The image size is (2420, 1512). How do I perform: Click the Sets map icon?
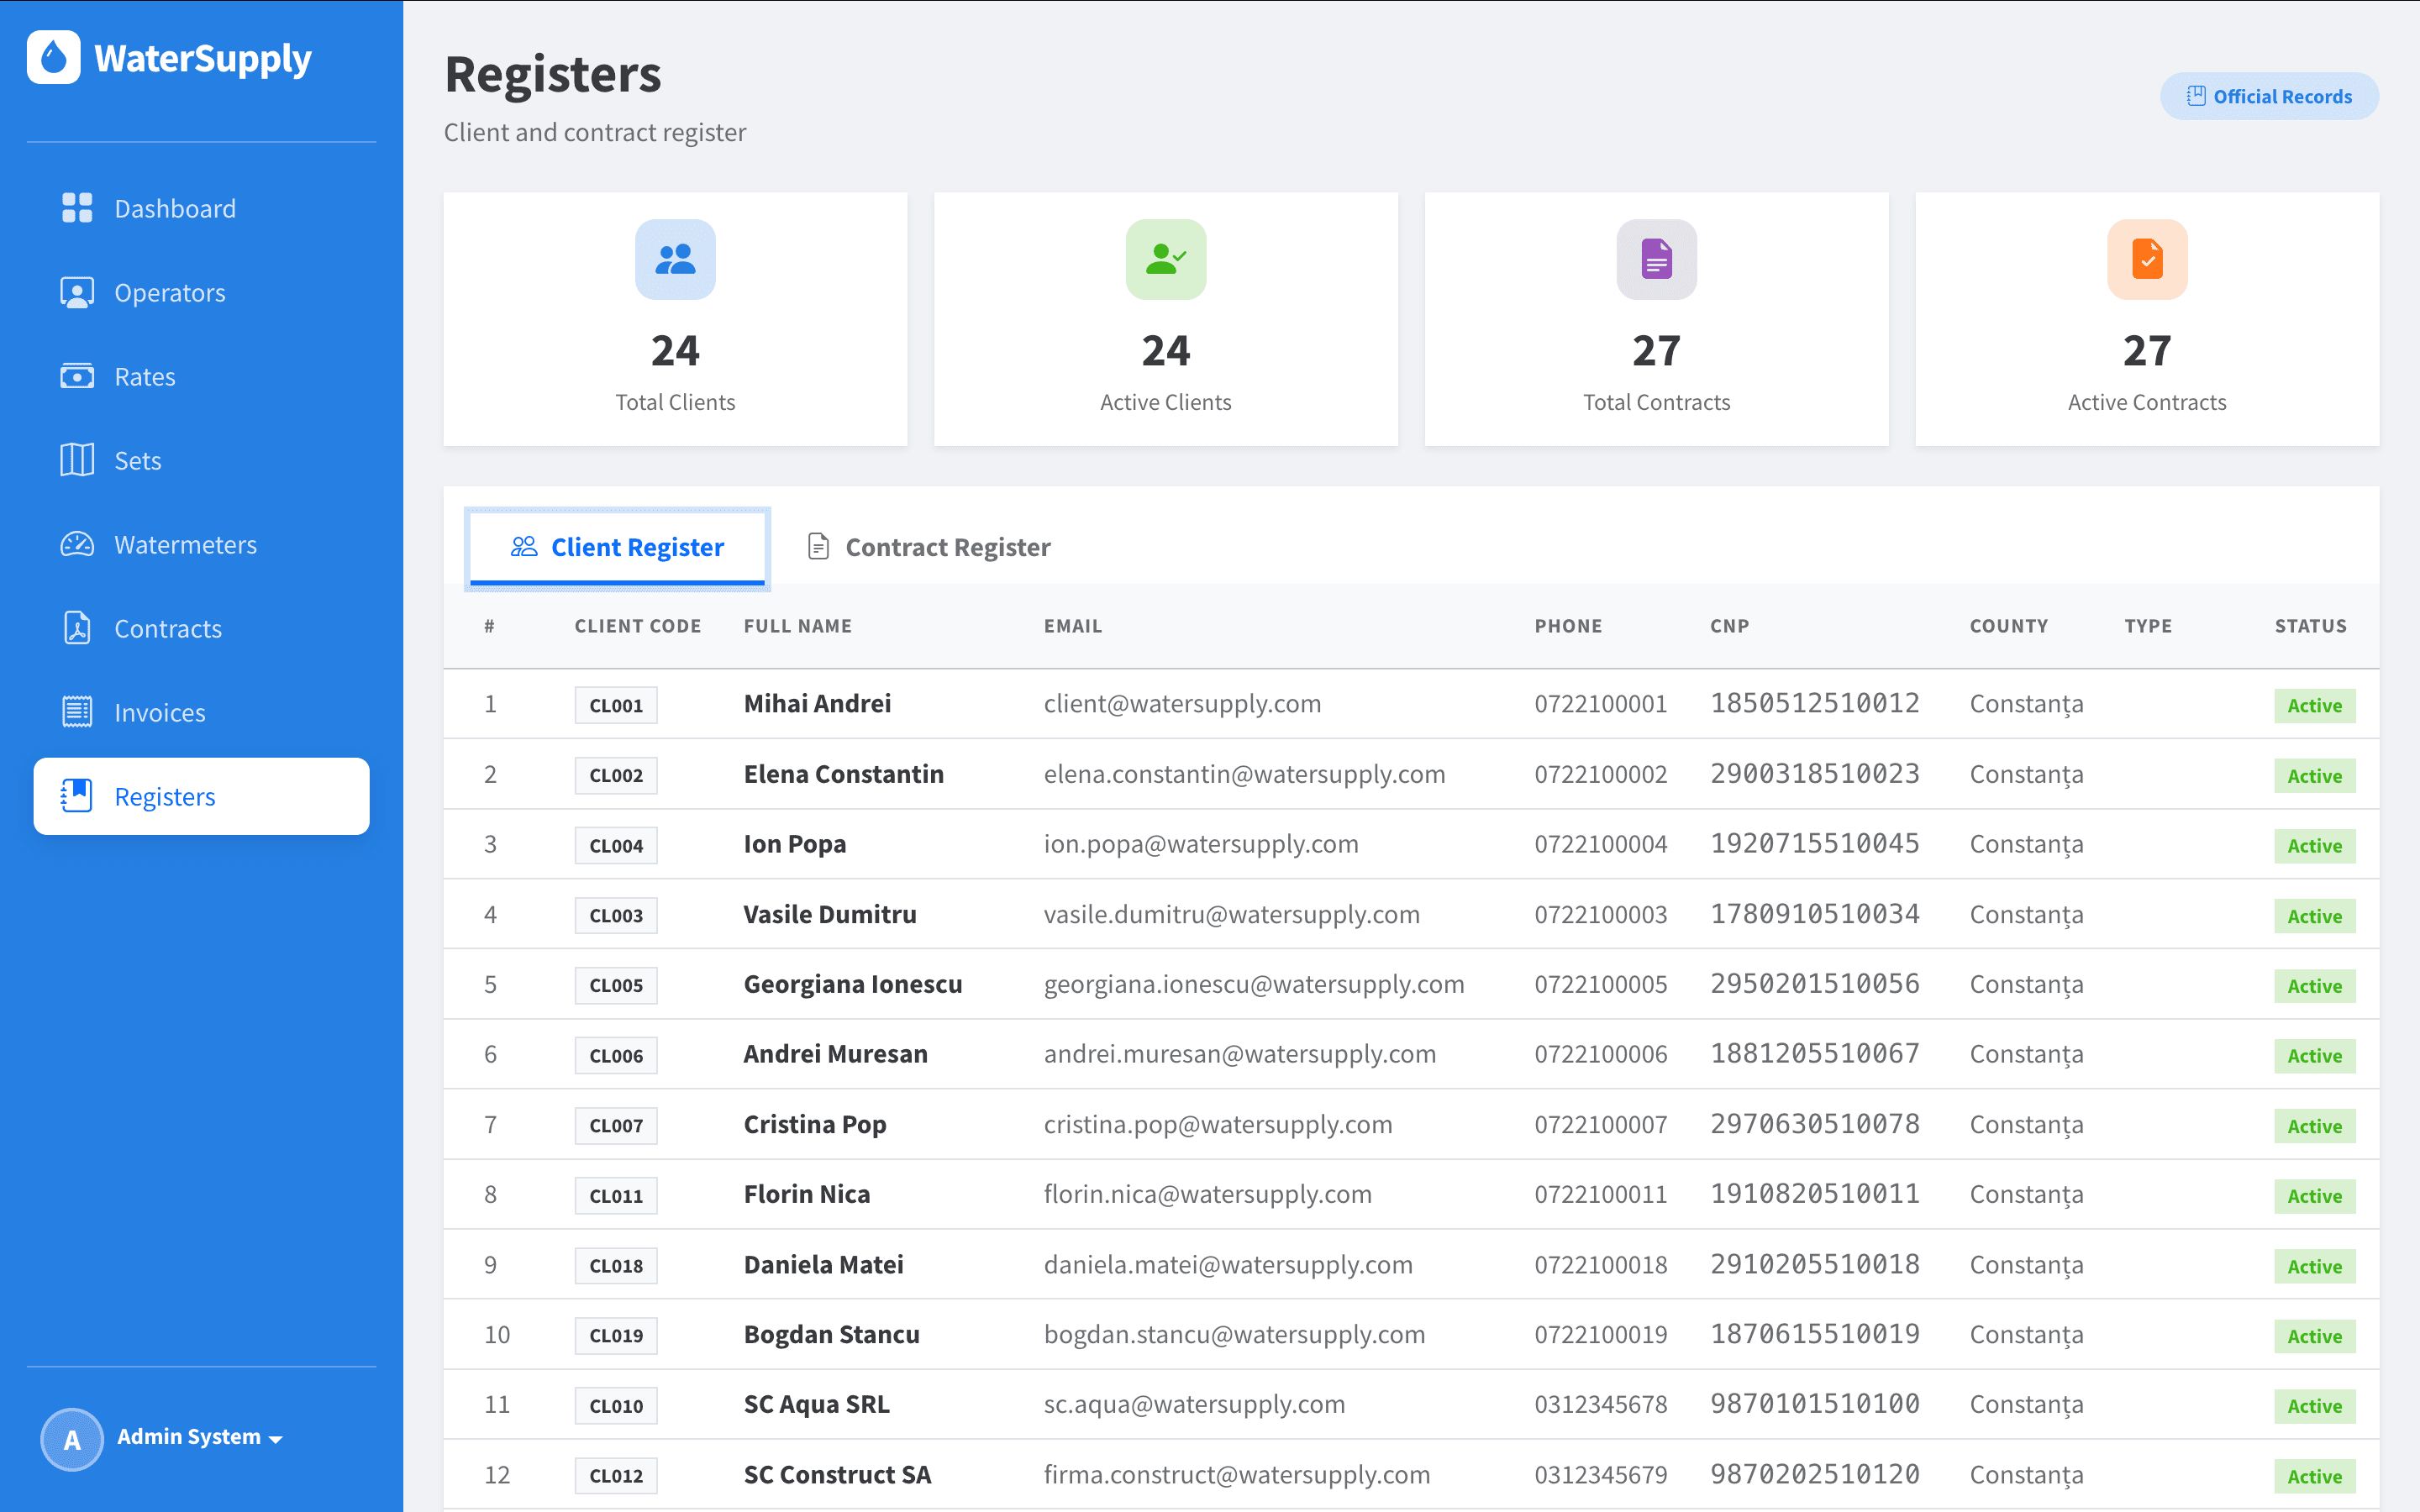(x=77, y=460)
